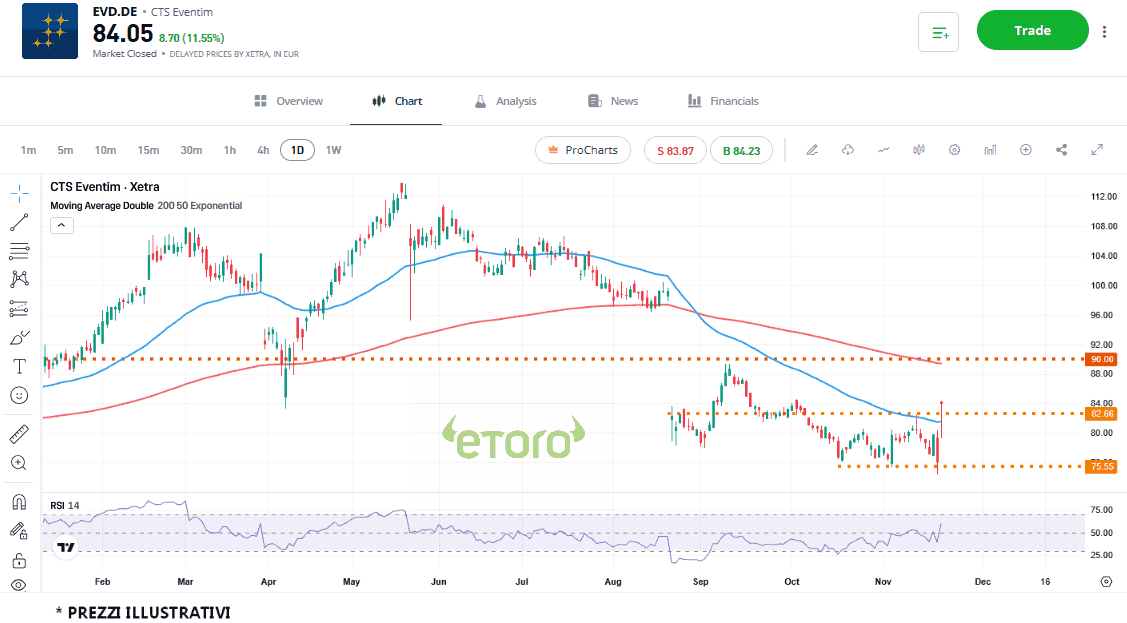
Task: Collapse the indicator legend chevron
Action: (61, 226)
